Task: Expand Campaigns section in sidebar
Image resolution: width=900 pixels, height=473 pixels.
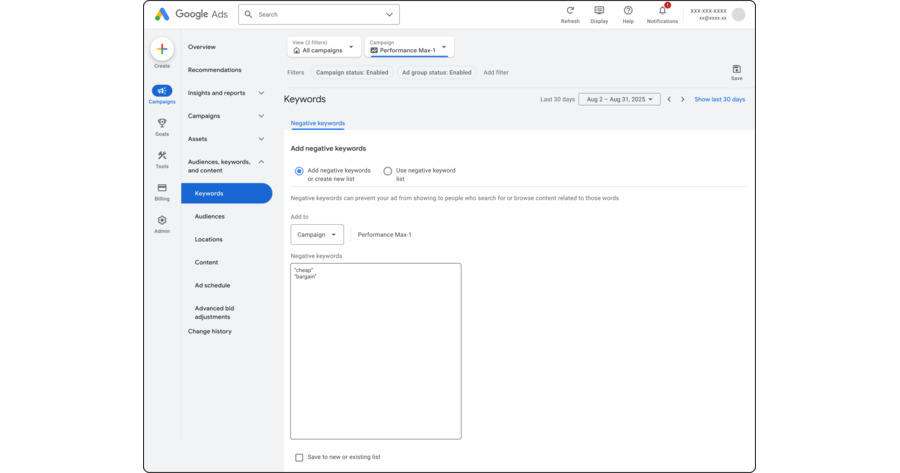Action: 261,116
